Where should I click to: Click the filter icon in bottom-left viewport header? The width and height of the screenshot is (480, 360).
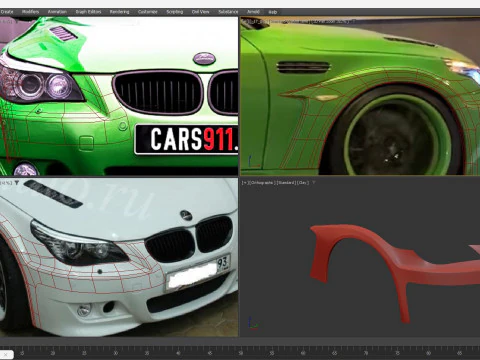click(x=17, y=183)
